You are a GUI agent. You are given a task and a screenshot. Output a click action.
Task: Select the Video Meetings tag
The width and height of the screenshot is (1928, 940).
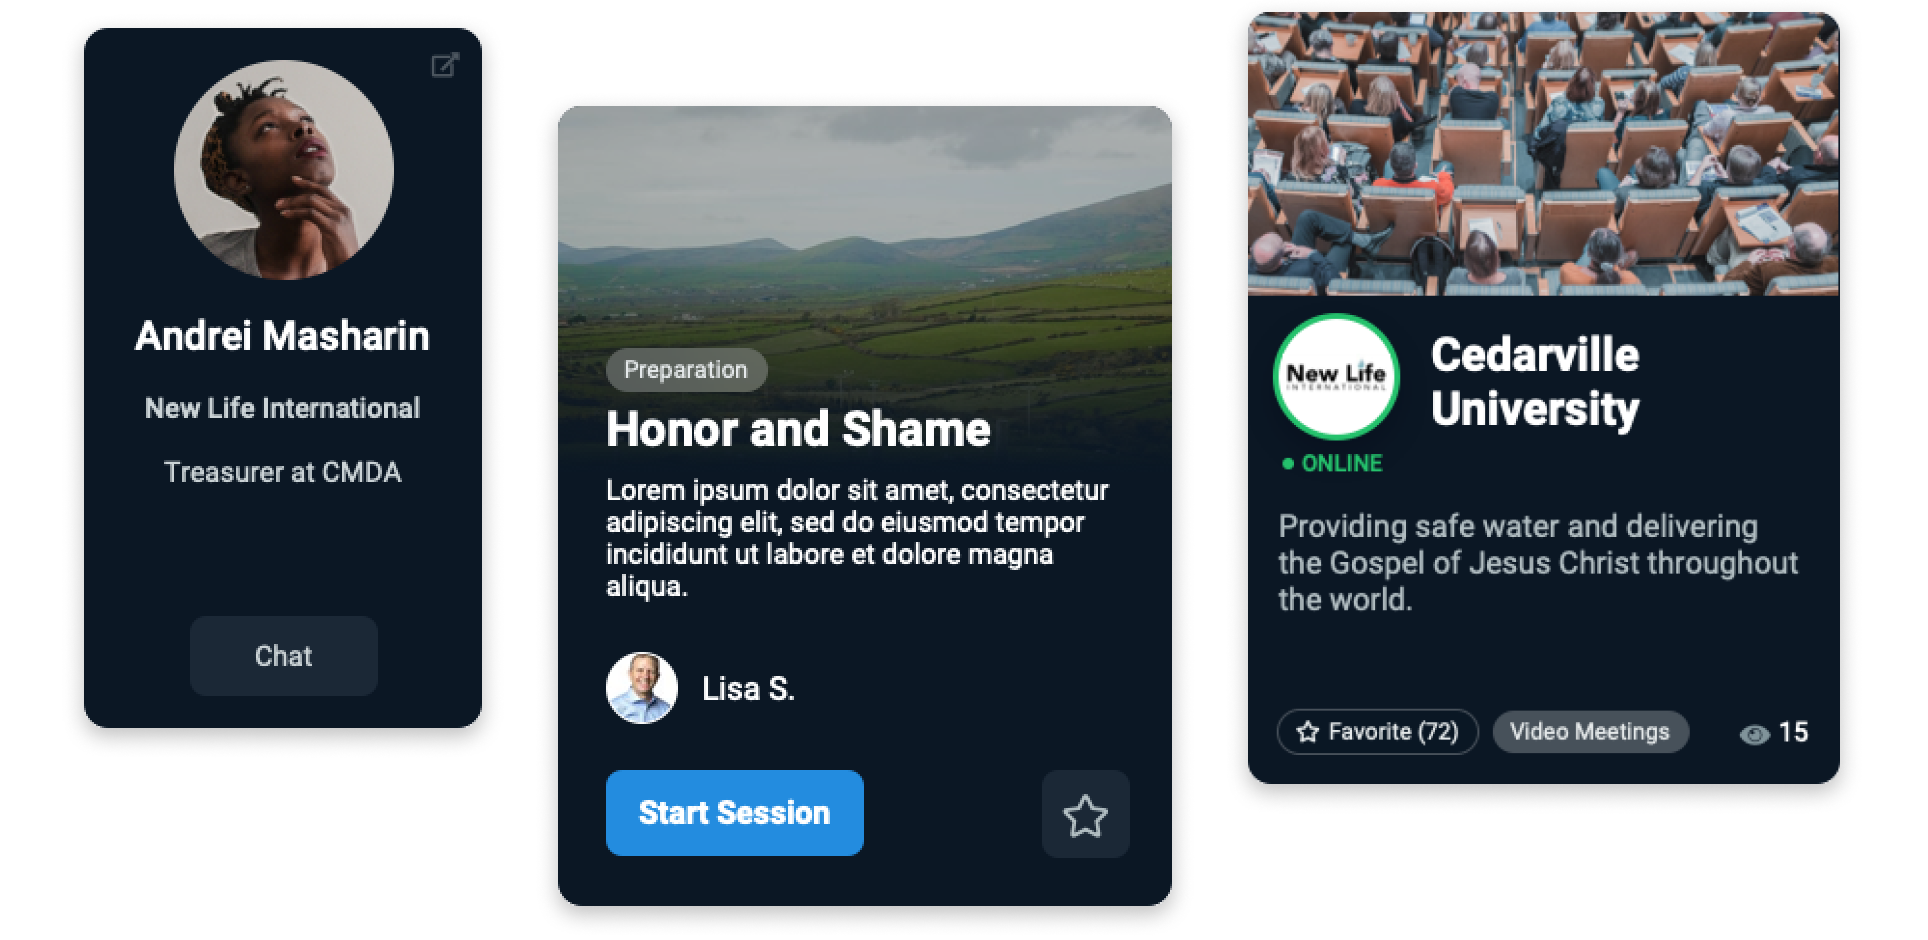[1590, 732]
